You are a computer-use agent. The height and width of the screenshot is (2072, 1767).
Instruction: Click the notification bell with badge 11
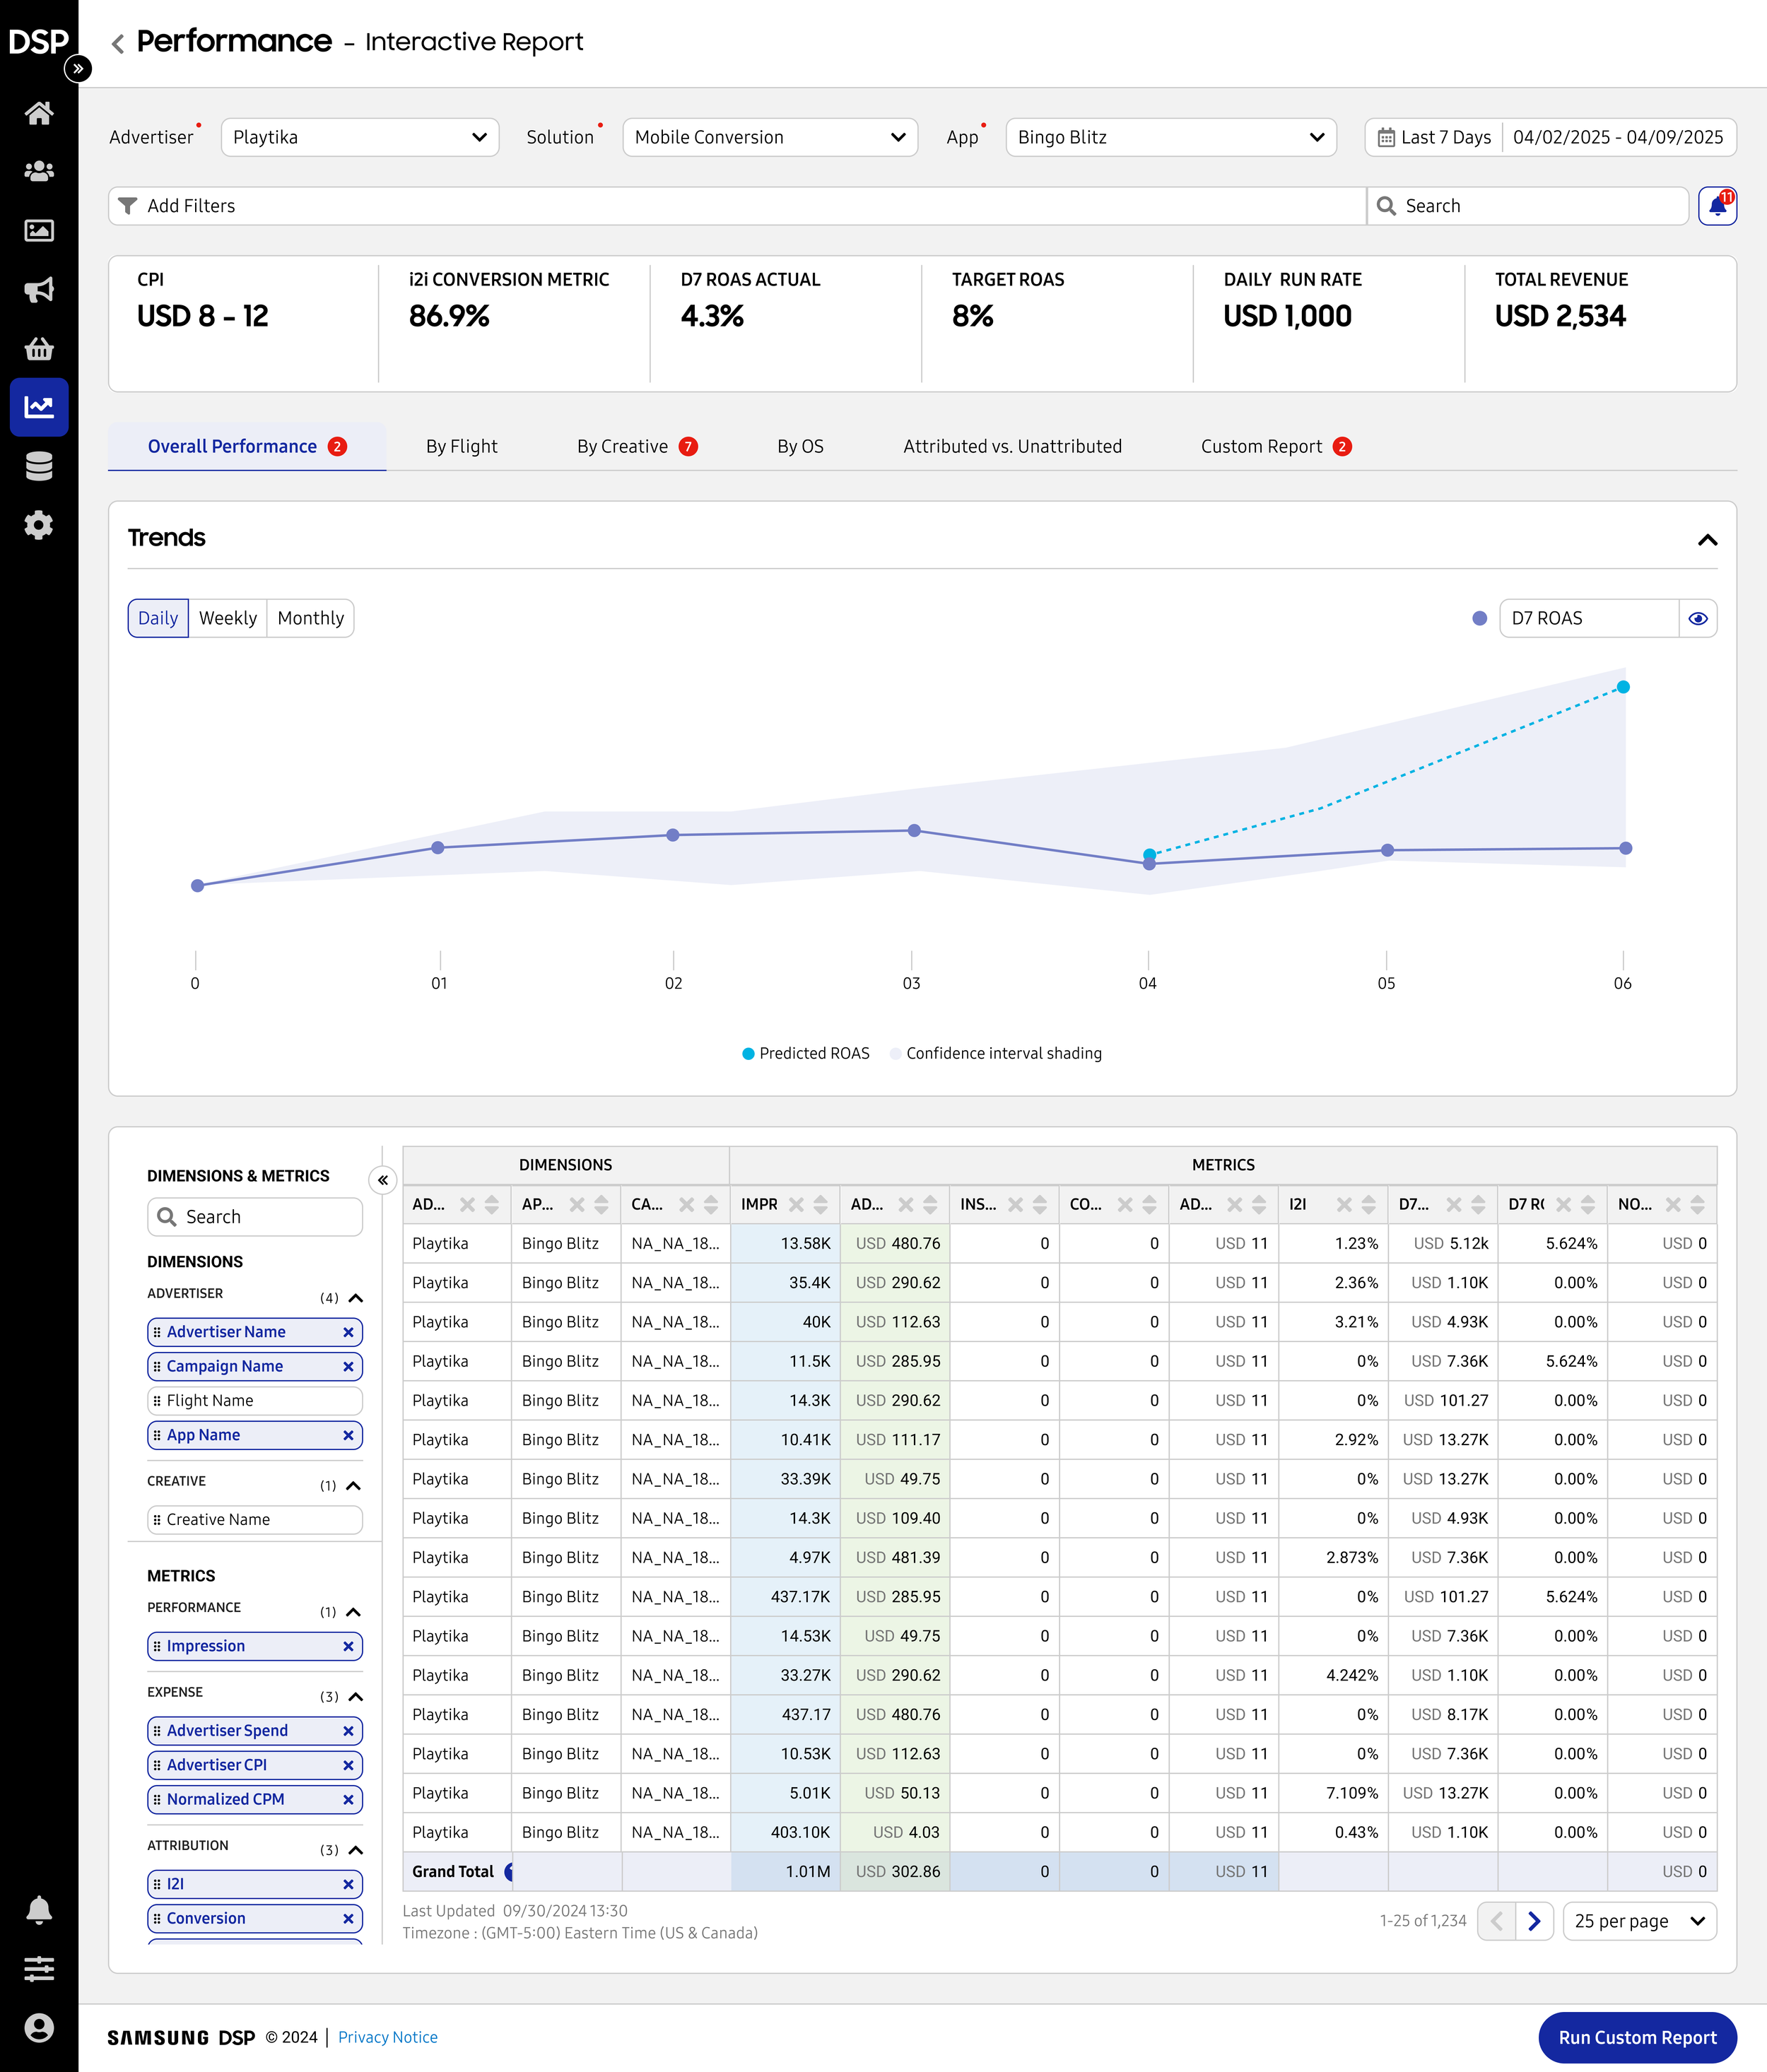click(1717, 206)
